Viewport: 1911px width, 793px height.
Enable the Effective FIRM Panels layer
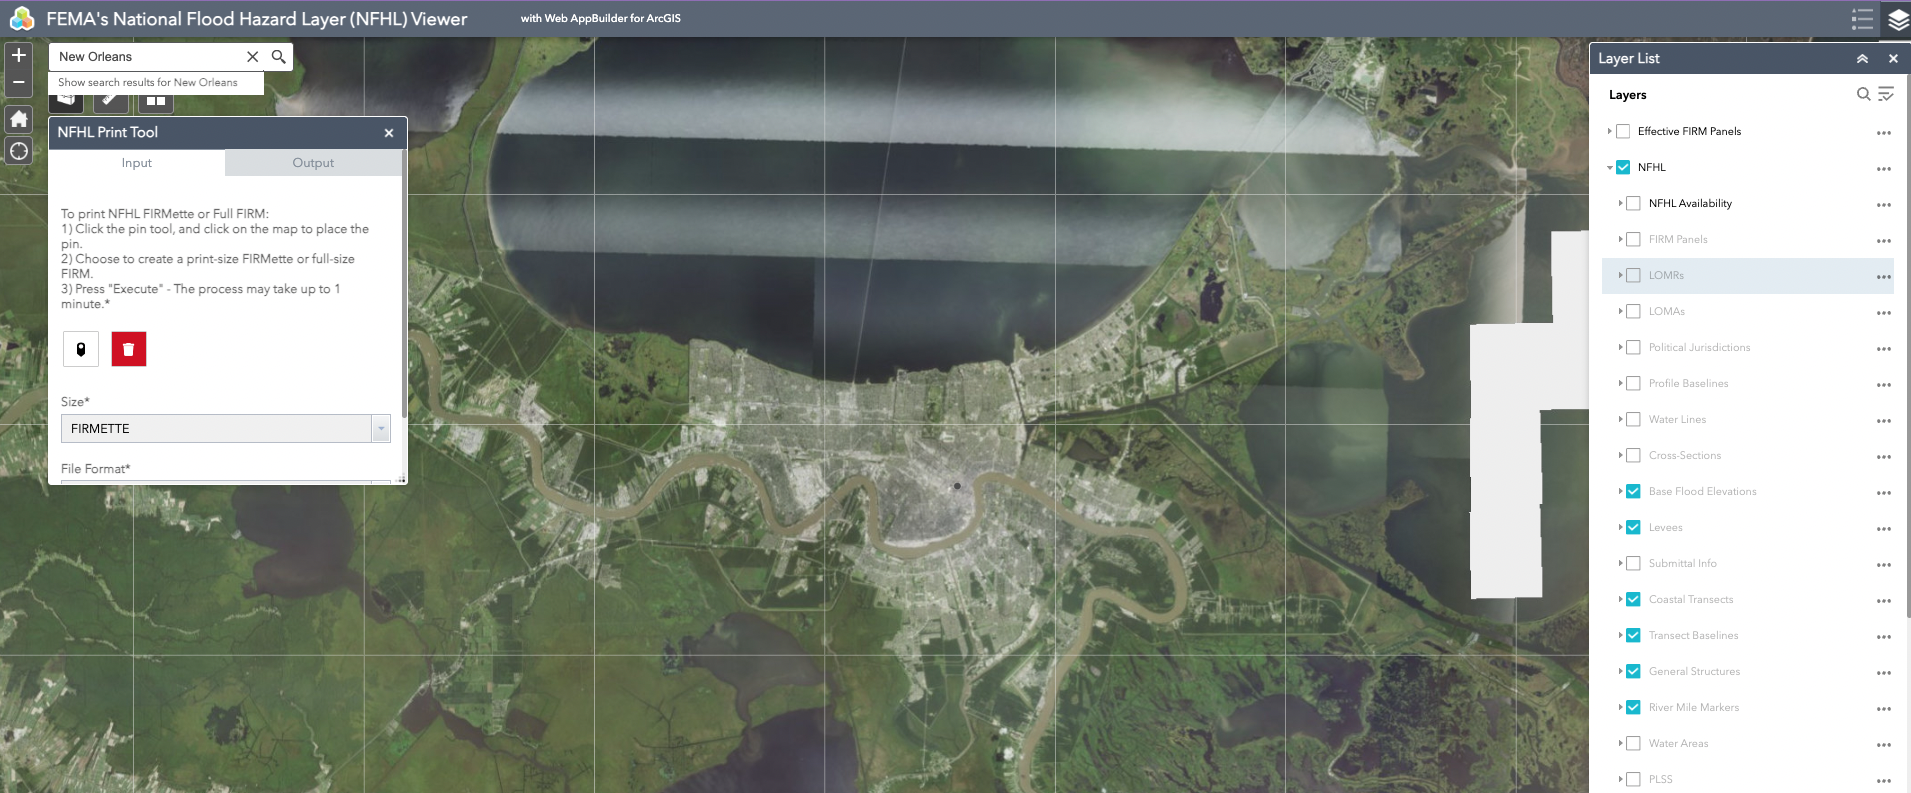[x=1623, y=132]
